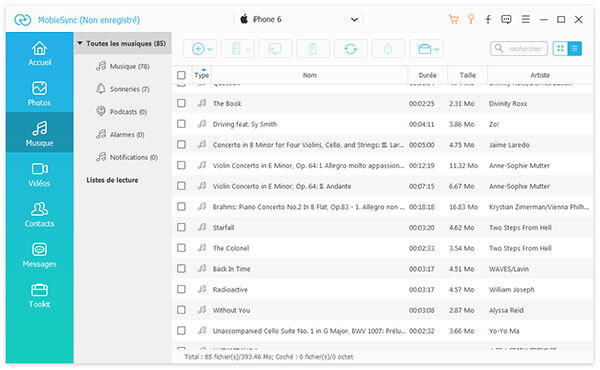Check the box for Violin Concerto Andante
600x370 pixels.
pyautogui.click(x=181, y=186)
